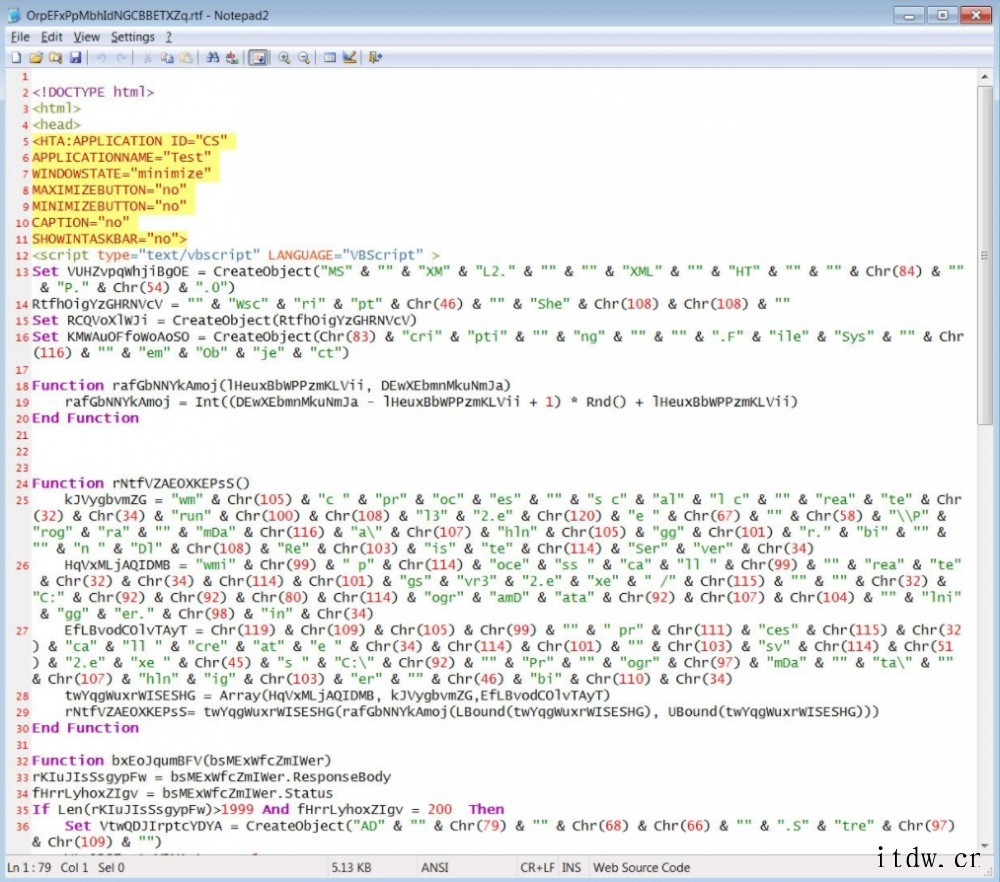Click the Copy toolbar icon
Image resolution: width=1000 pixels, height=882 pixels.
(x=167, y=57)
